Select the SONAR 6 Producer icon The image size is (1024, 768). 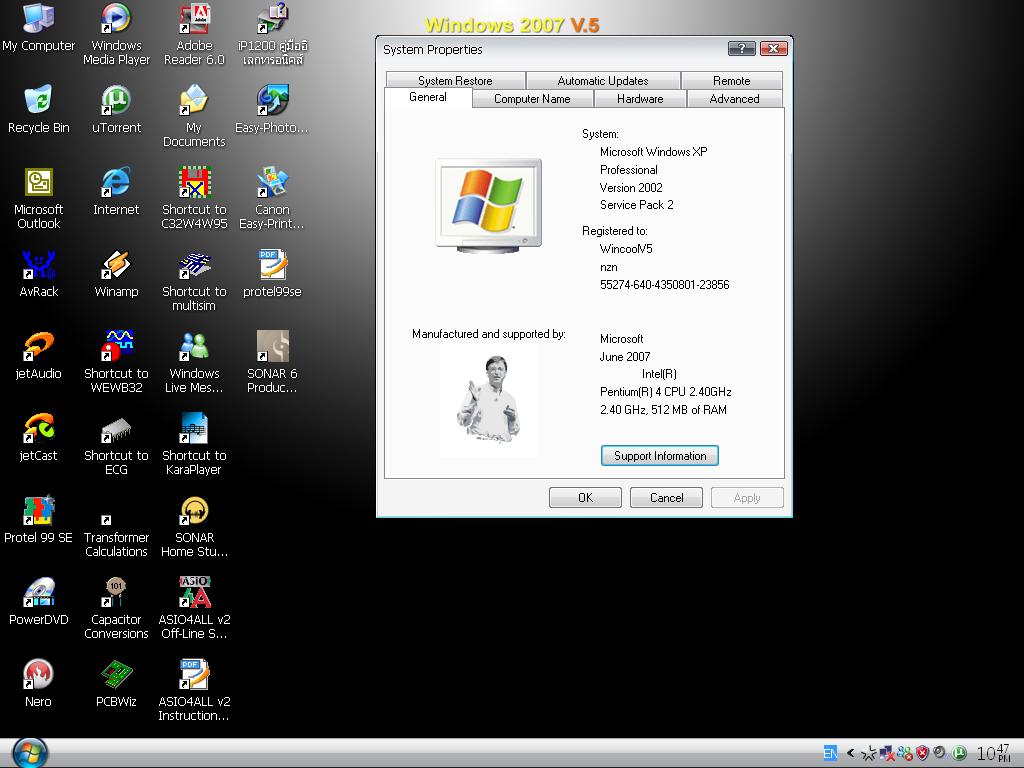pyautogui.click(x=272, y=362)
